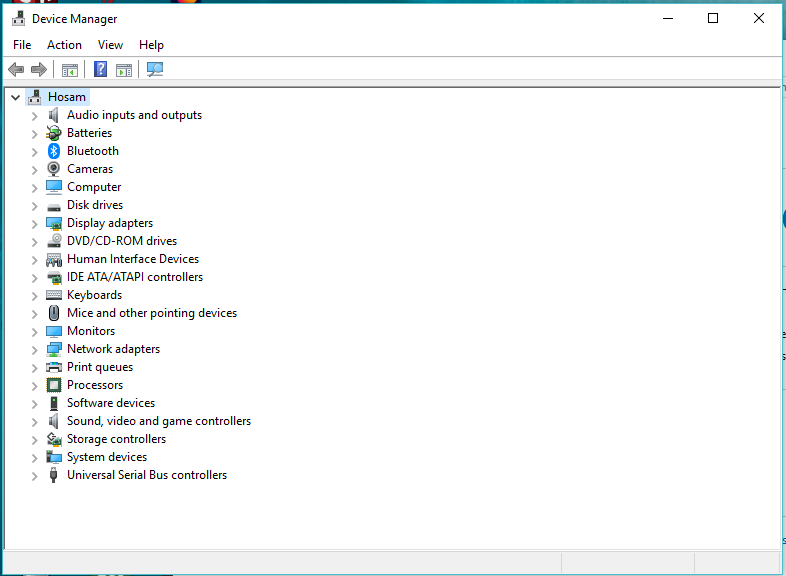Screen dimensions: 786x576
Task: Click the Bluetooth logo icon
Action: tap(54, 151)
